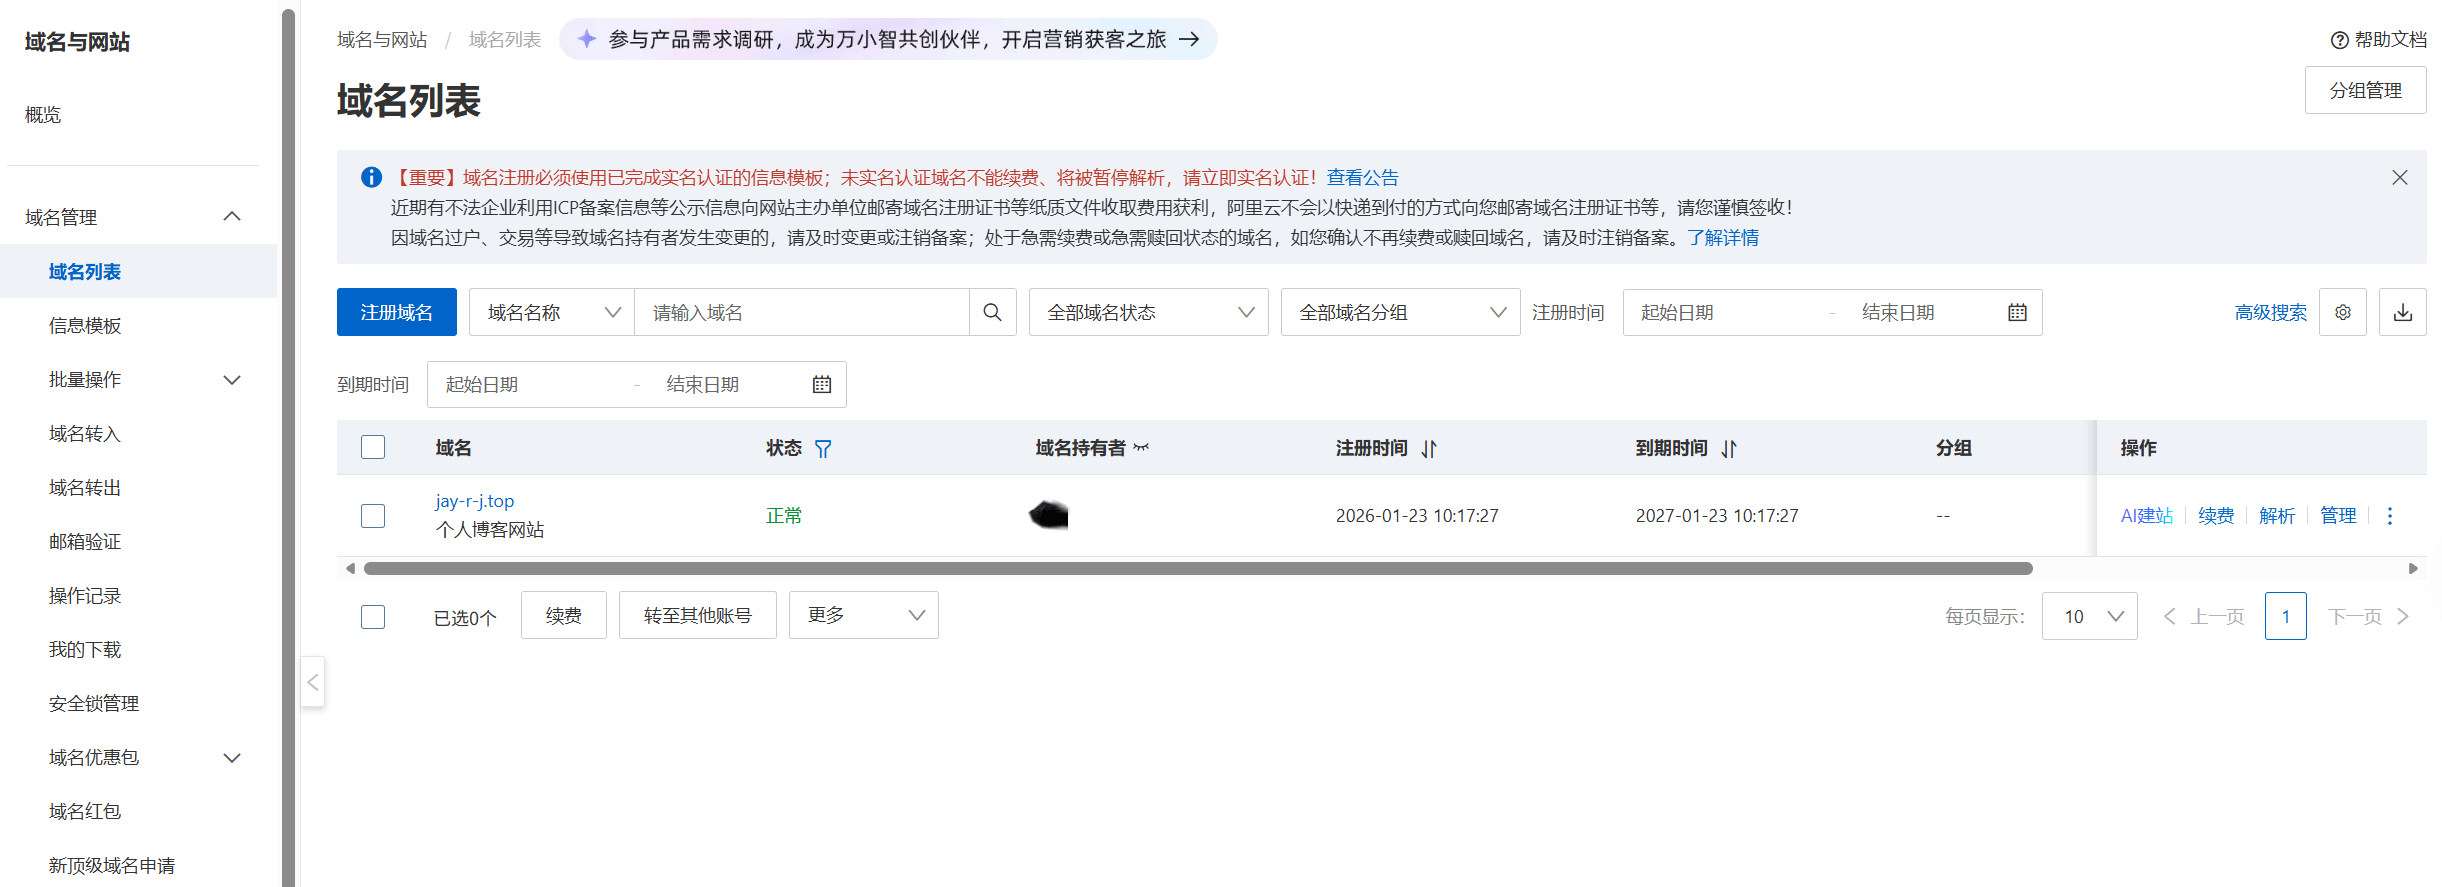This screenshot has height=887, width=2442.
Task: Filter by status funnel icon
Action: (x=823, y=449)
